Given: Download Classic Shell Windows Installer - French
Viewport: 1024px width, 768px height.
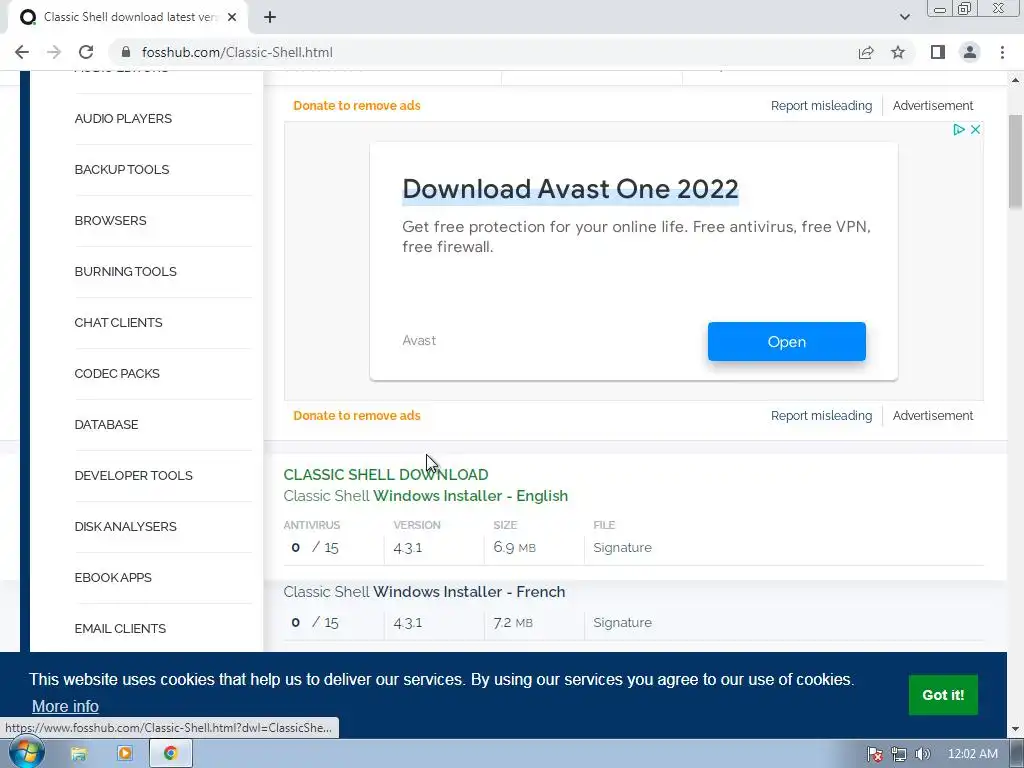Looking at the screenshot, I should click(424, 592).
